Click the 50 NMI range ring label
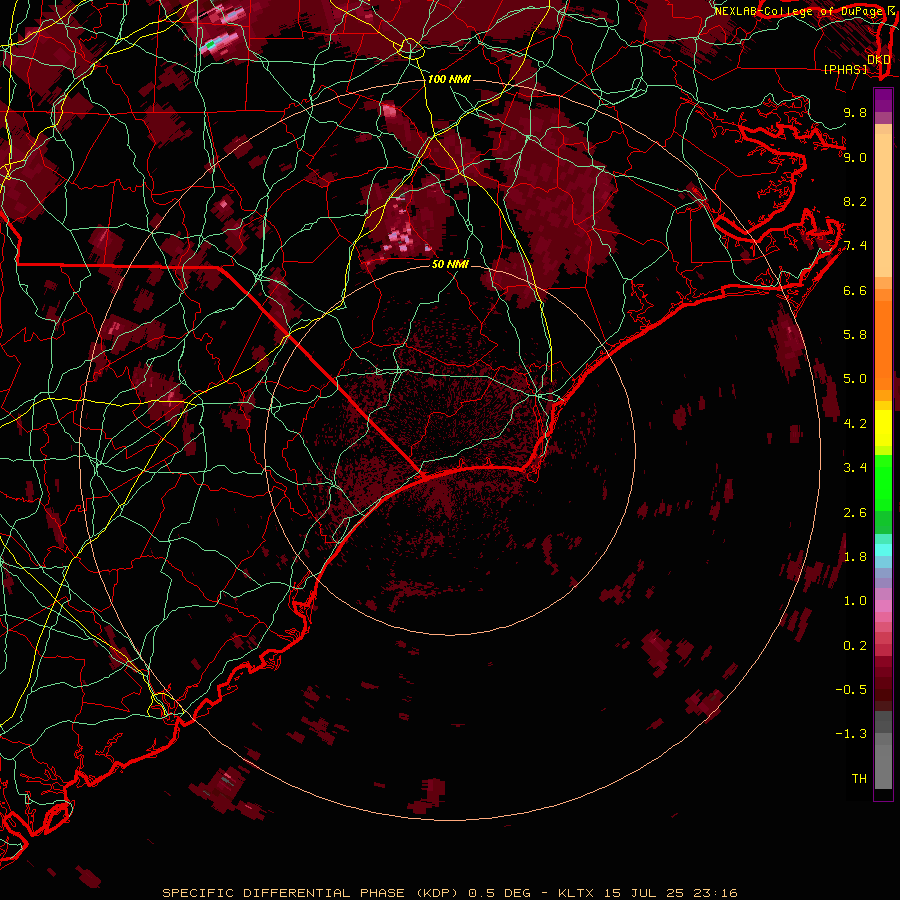 coord(450,264)
